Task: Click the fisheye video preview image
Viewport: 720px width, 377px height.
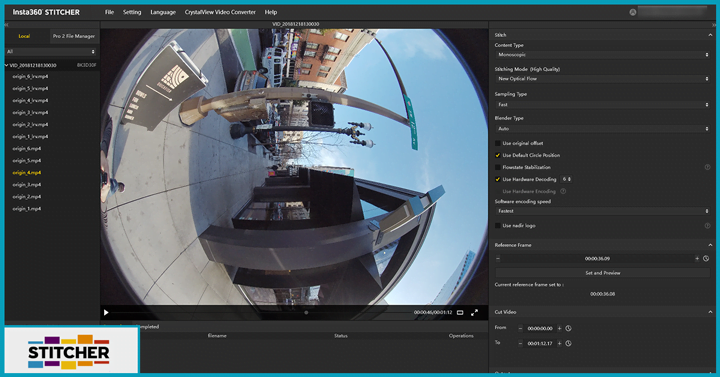Action: click(294, 167)
